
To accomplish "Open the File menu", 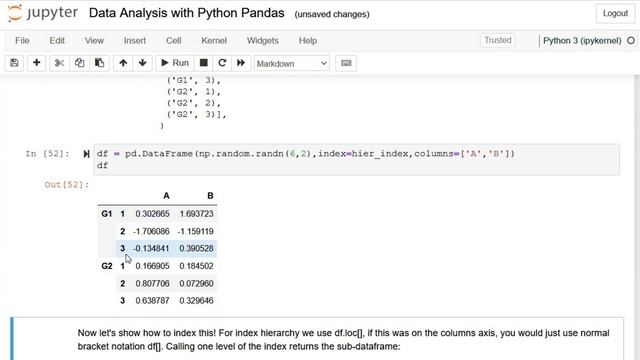I will pos(22,40).
